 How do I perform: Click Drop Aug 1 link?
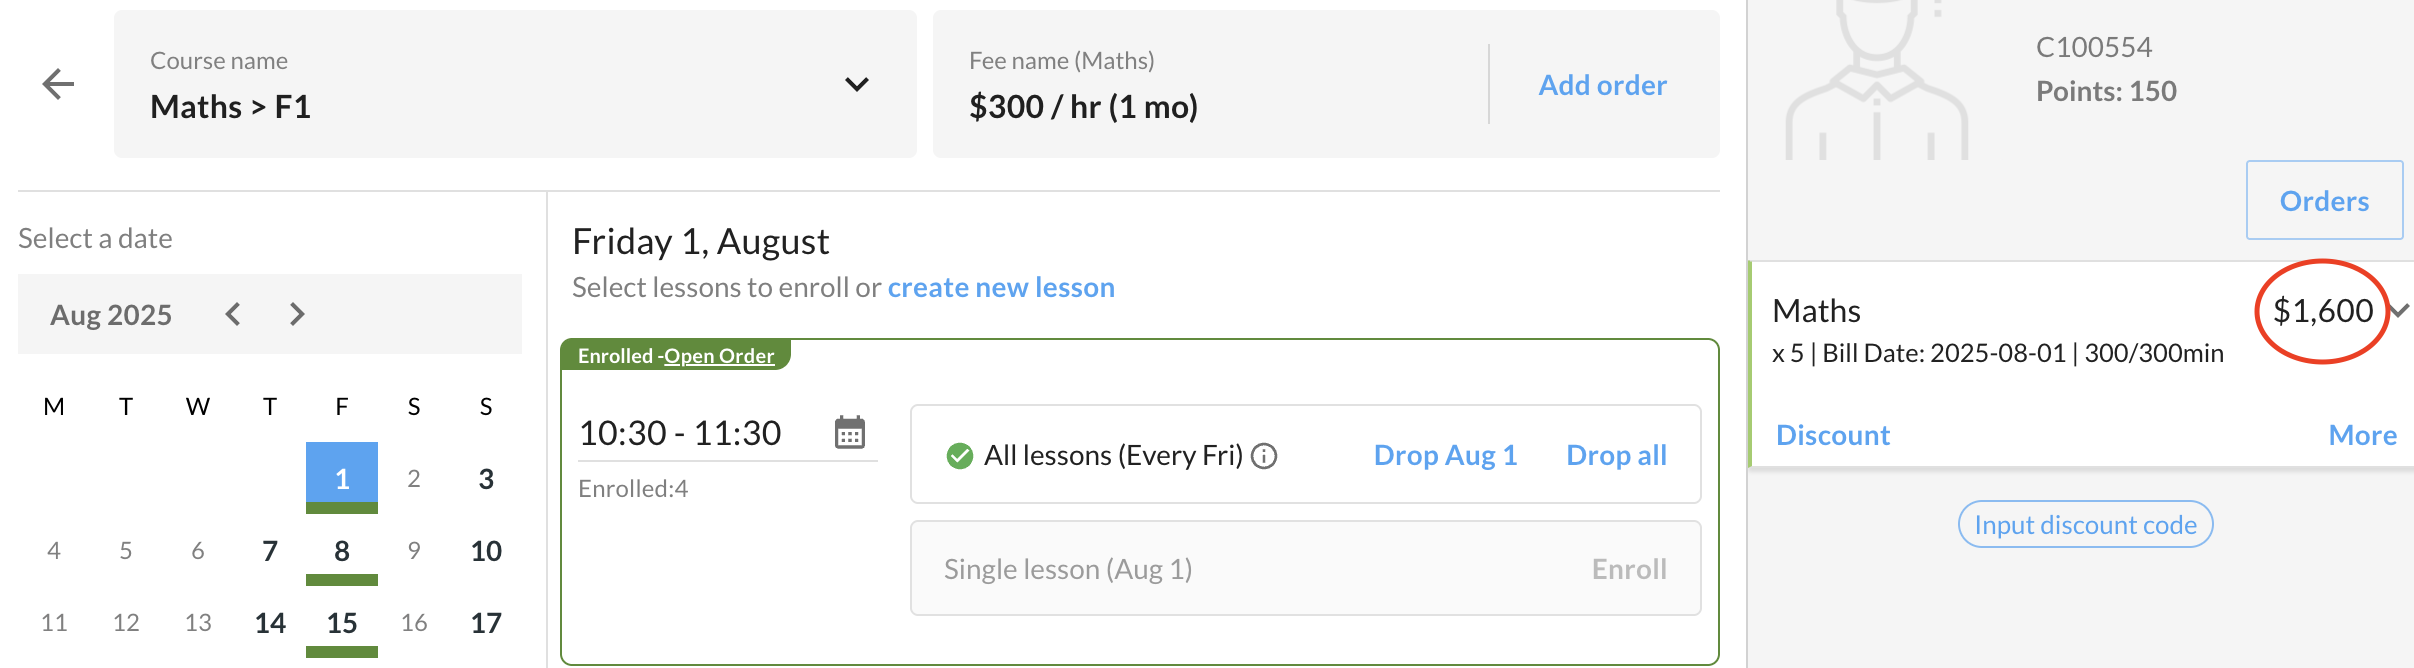1445,456
